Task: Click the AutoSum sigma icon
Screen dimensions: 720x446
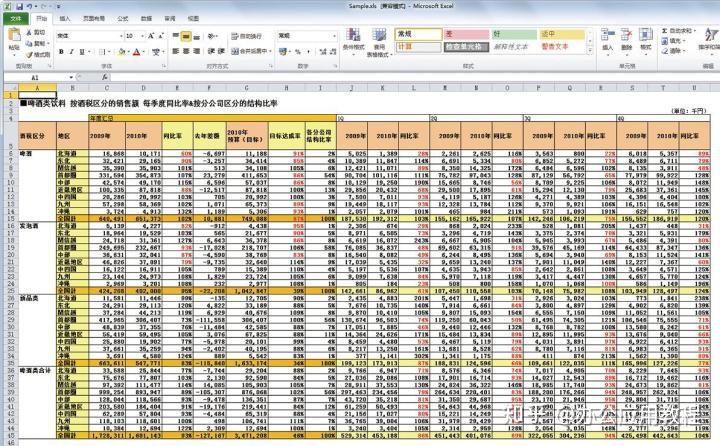Action: pos(664,31)
